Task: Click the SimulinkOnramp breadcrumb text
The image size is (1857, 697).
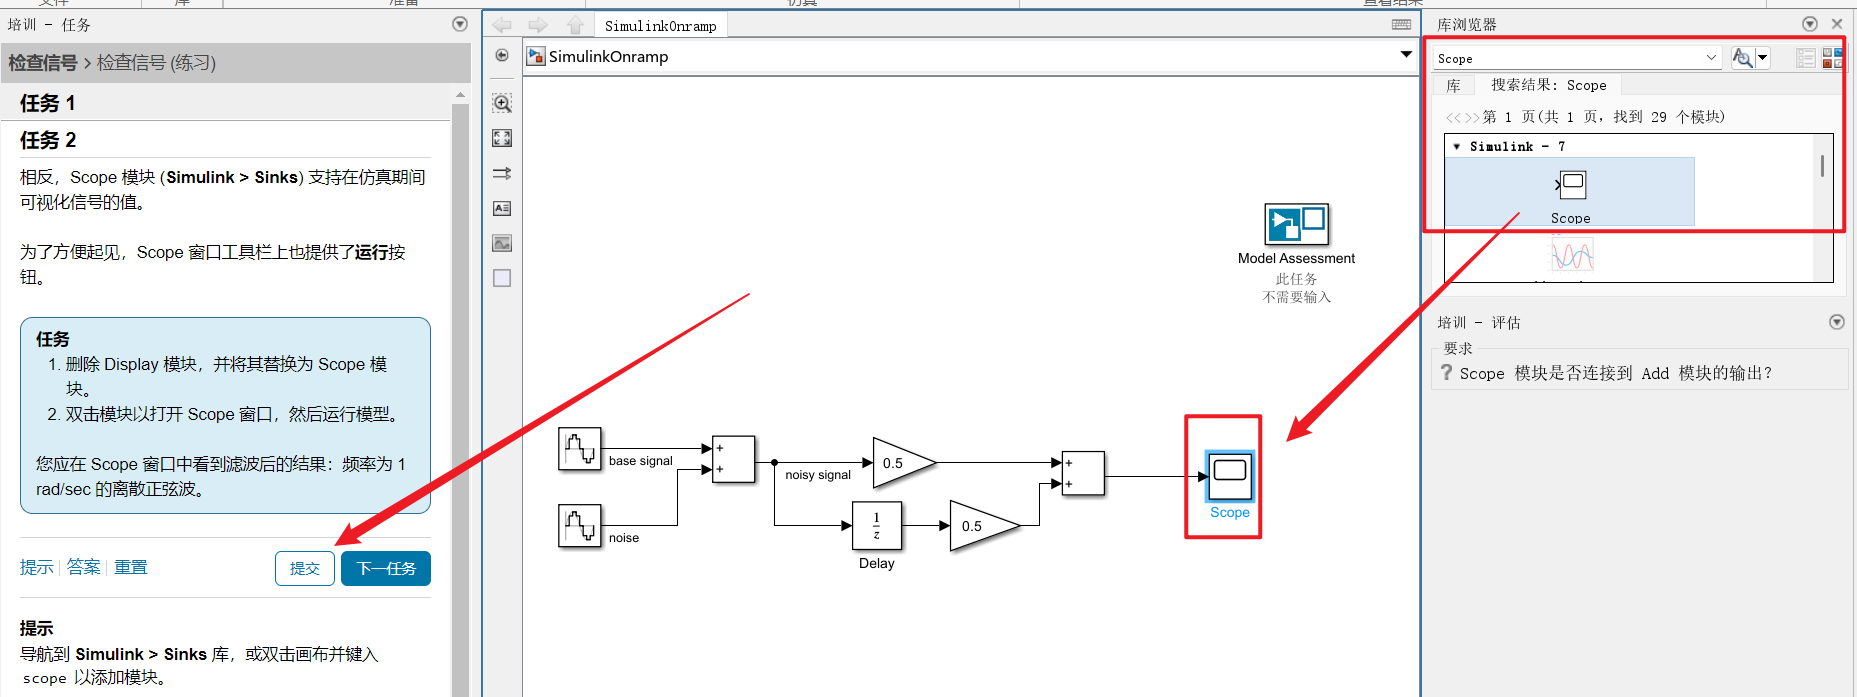Action: [608, 56]
